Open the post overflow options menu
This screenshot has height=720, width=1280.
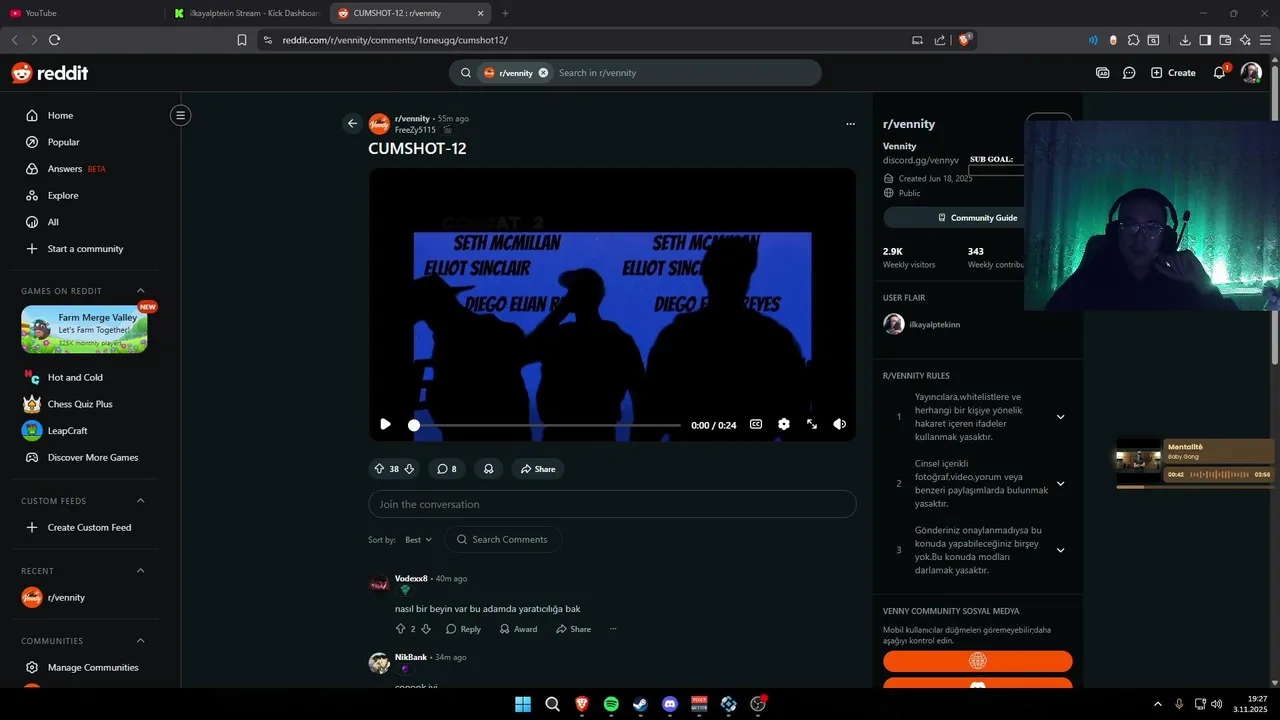point(850,124)
